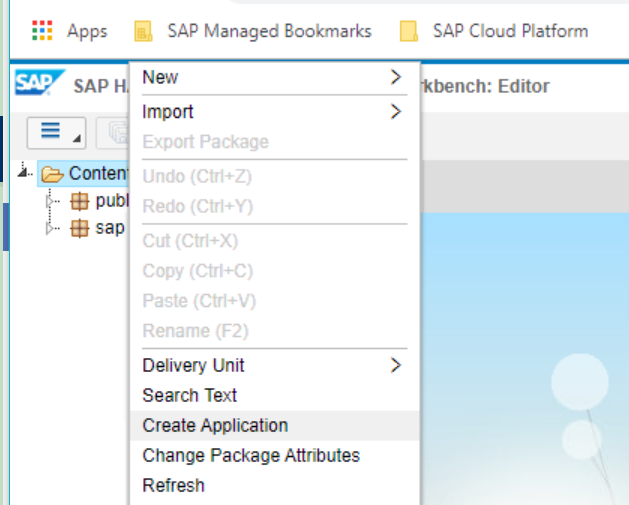Click the SAP Cloud Platform bookmark label

click(510, 31)
